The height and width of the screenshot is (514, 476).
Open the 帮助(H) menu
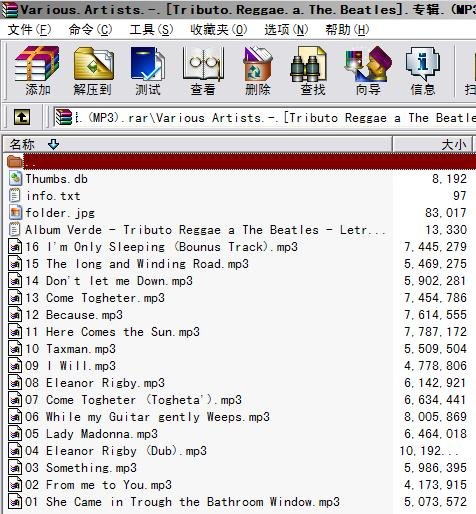pyautogui.click(x=347, y=30)
